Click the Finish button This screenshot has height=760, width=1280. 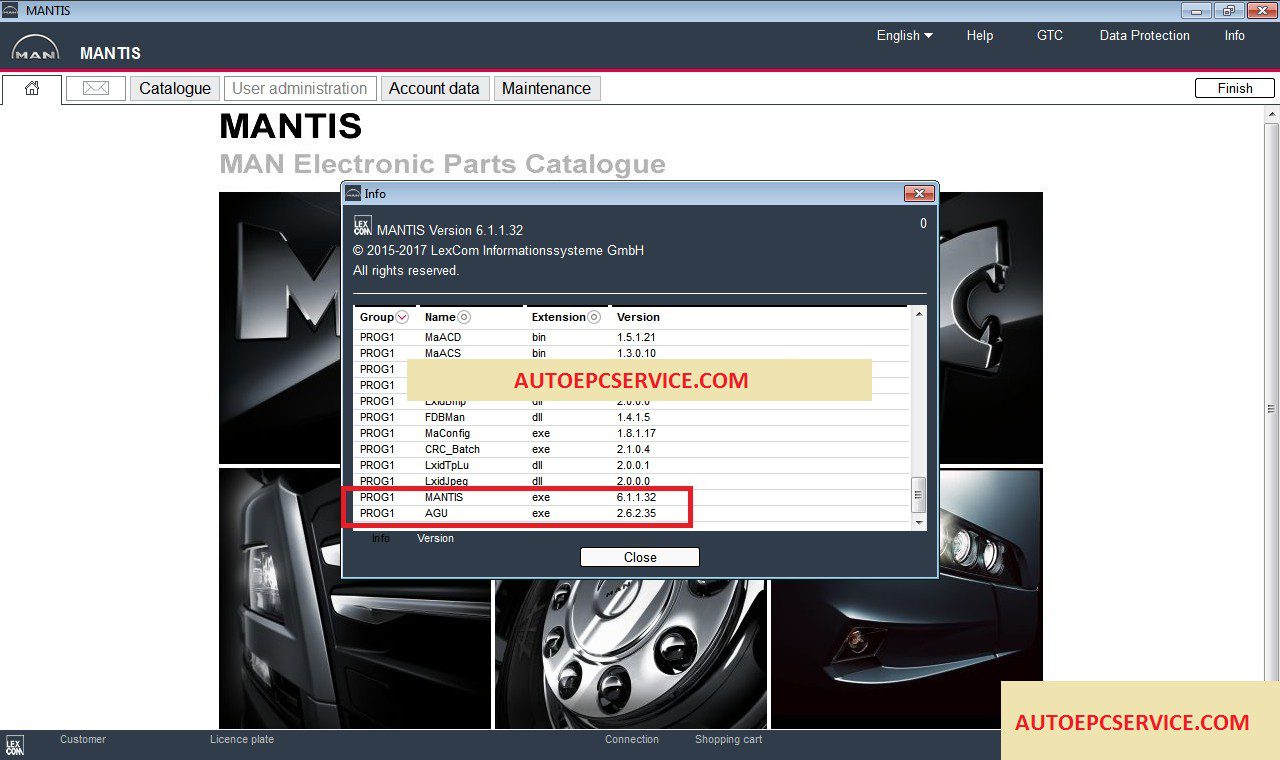pos(1235,88)
